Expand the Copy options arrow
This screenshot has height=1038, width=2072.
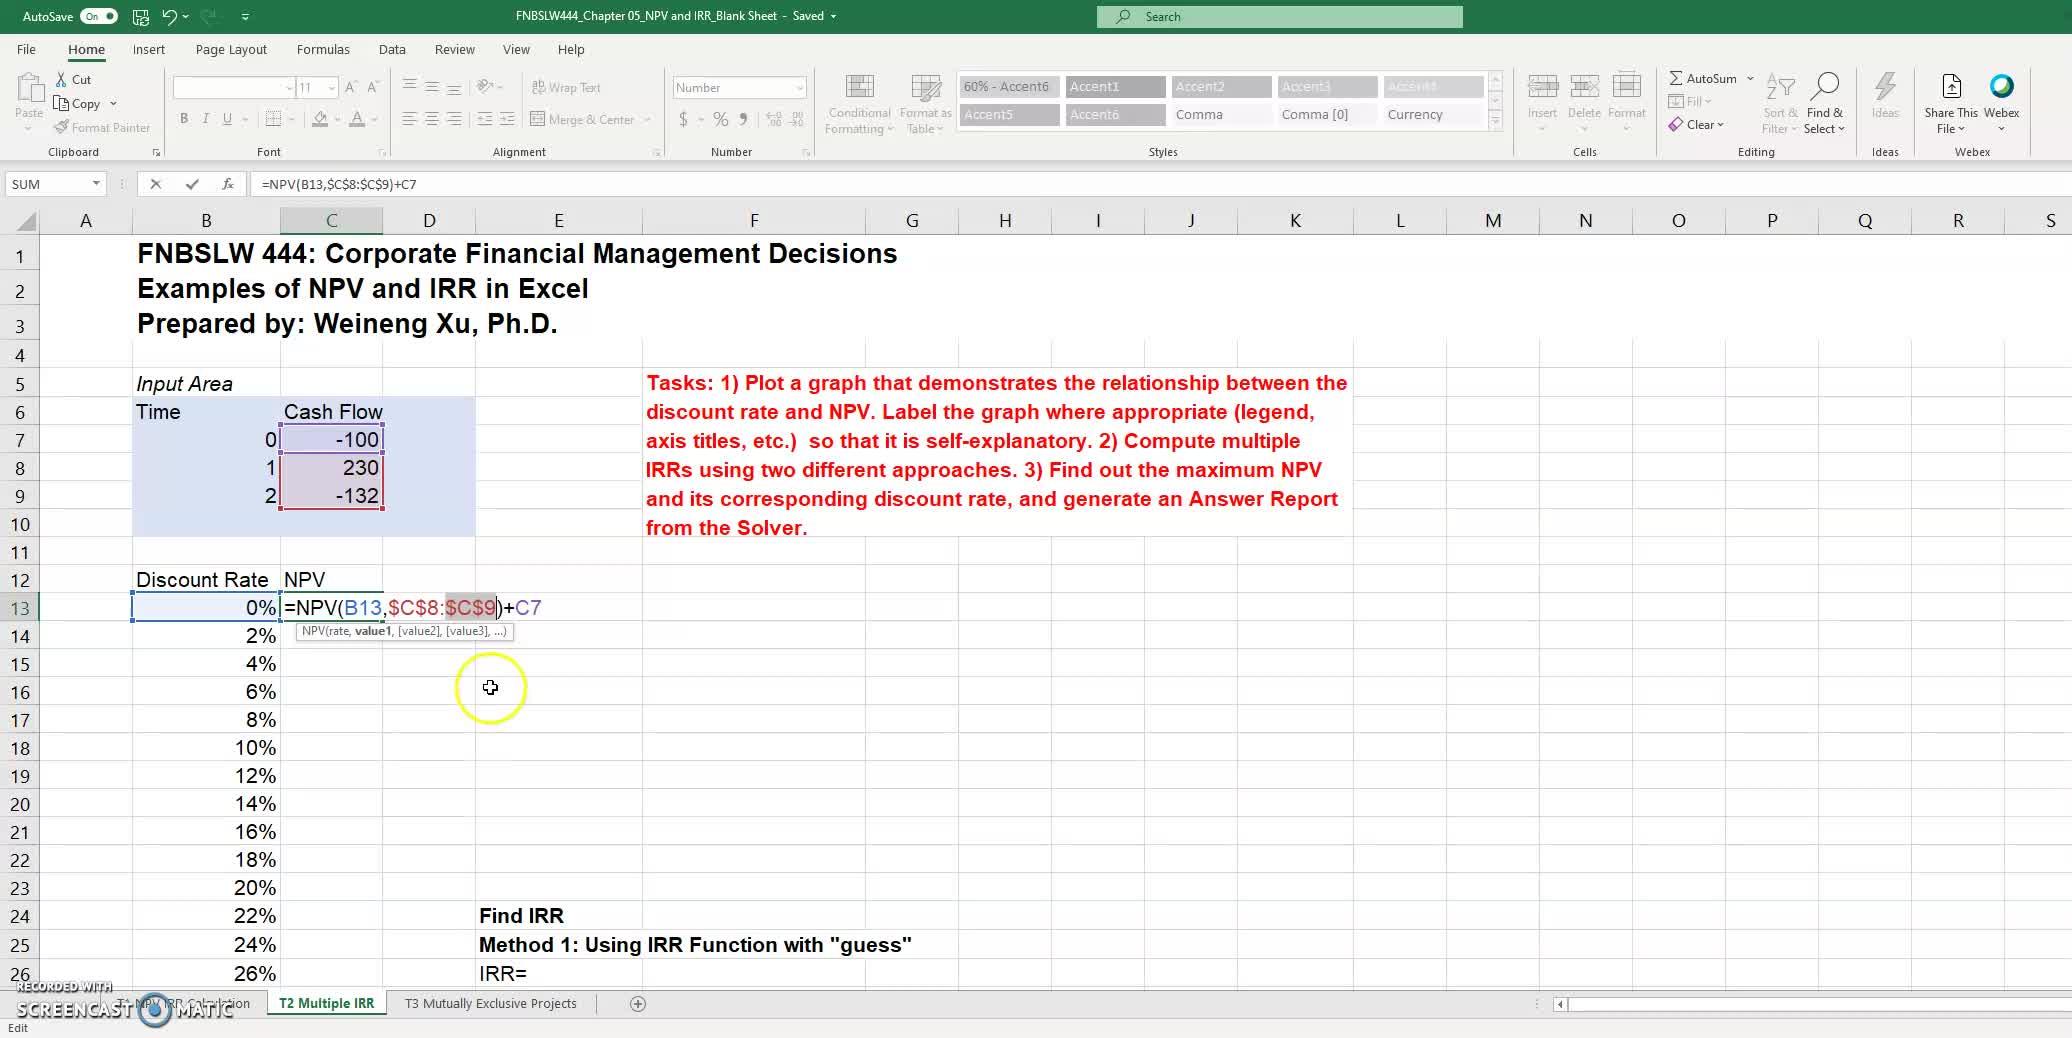pyautogui.click(x=113, y=103)
